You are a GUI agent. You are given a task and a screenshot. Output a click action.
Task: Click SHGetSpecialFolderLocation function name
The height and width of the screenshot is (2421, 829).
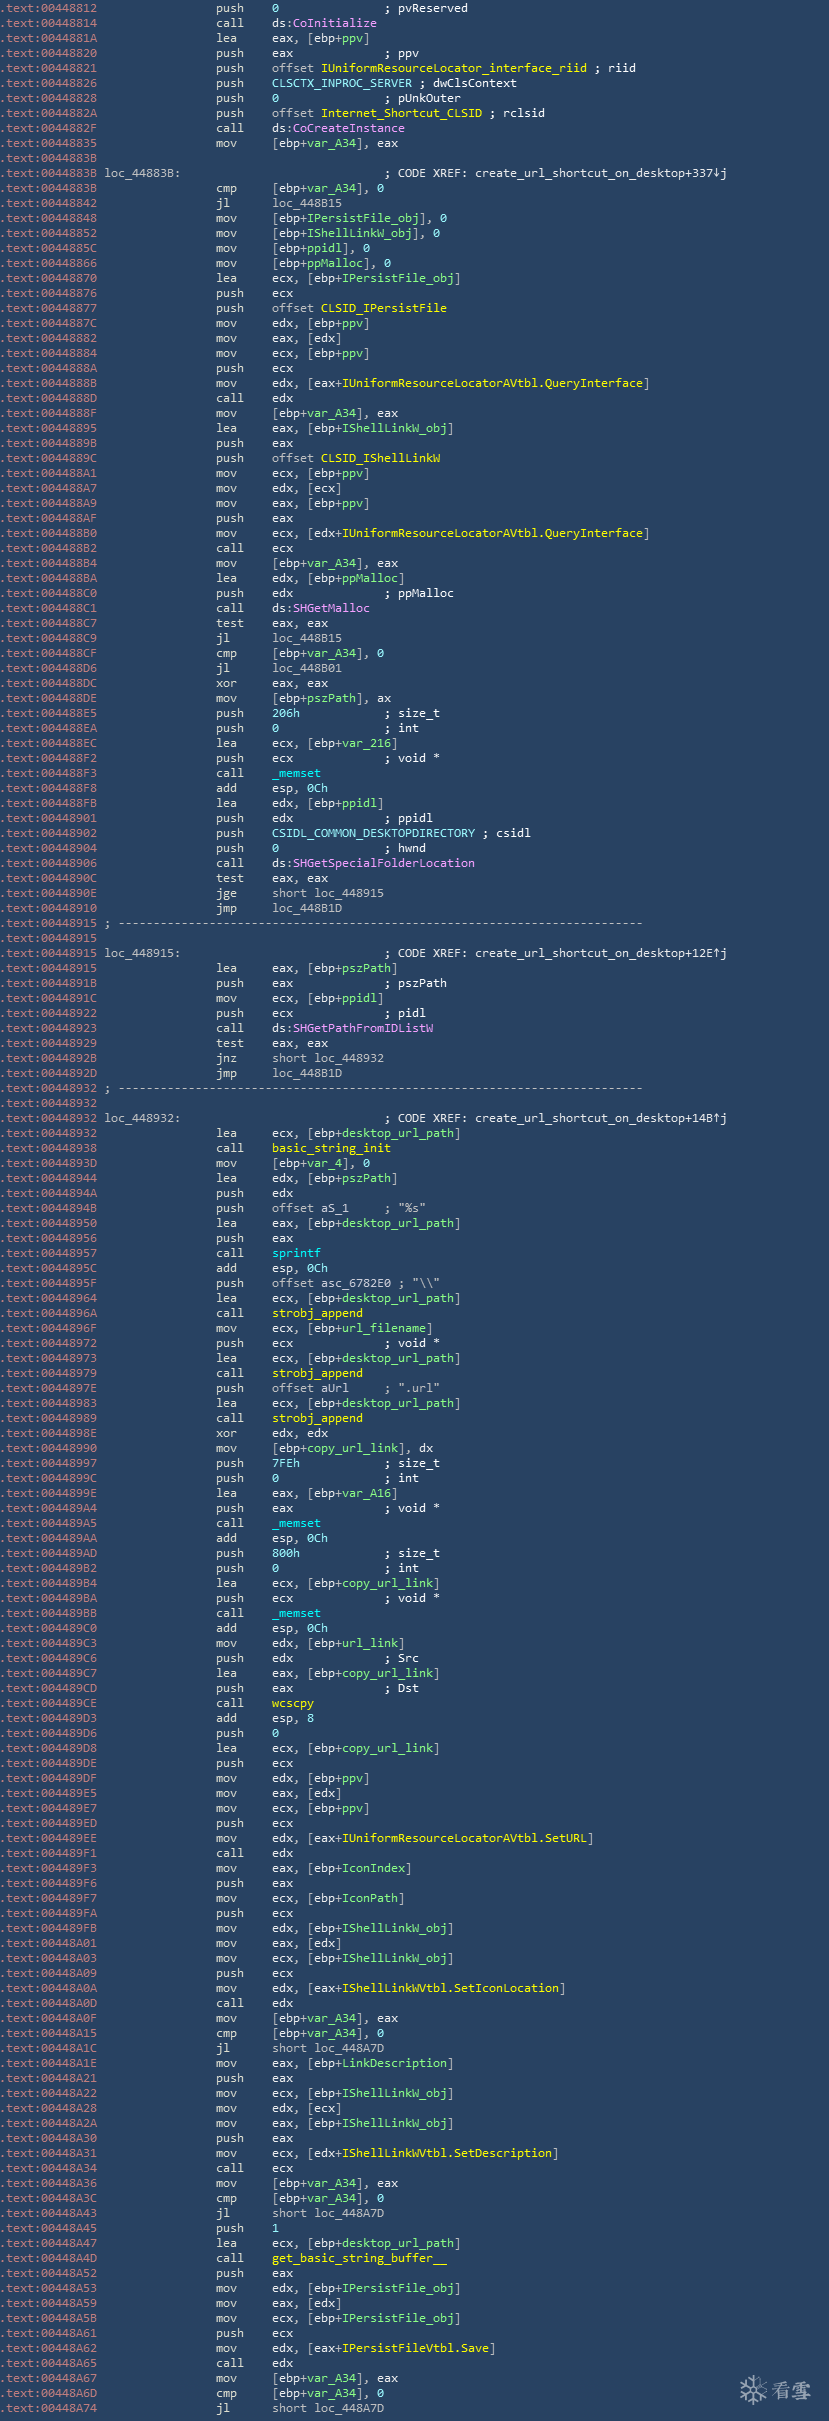coord(383,863)
